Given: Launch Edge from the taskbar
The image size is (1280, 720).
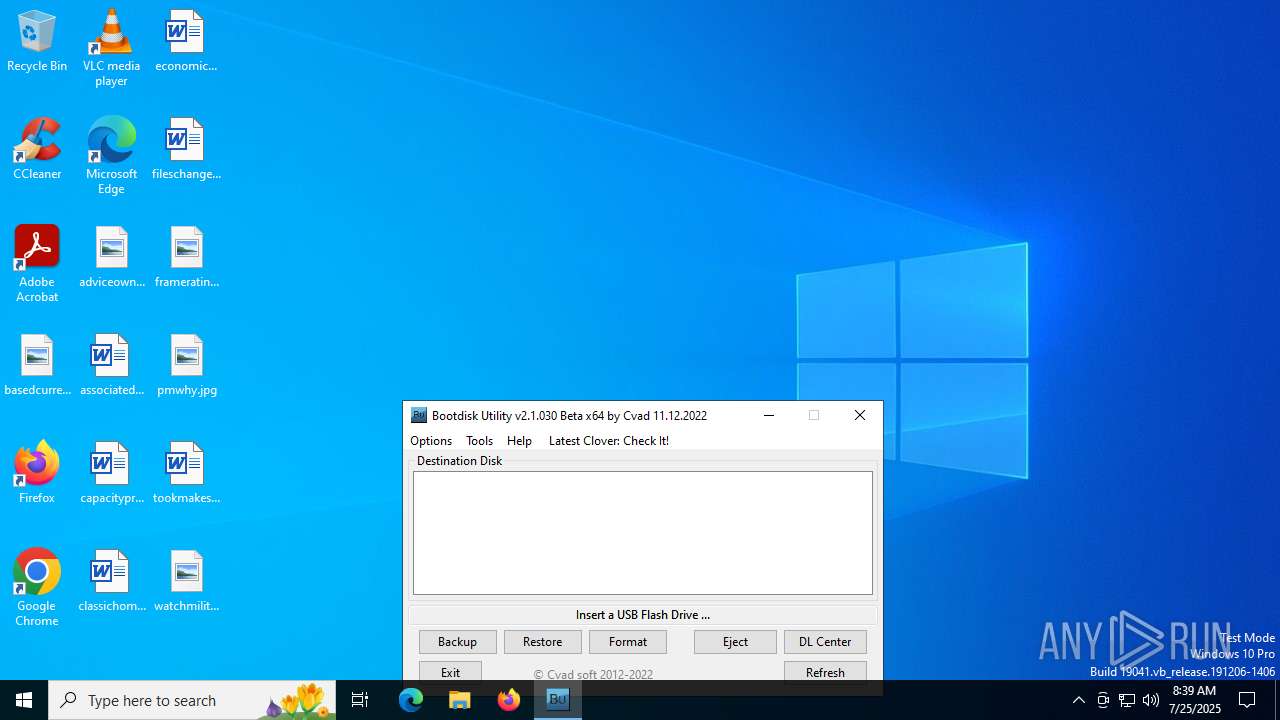Looking at the screenshot, I should point(411,700).
